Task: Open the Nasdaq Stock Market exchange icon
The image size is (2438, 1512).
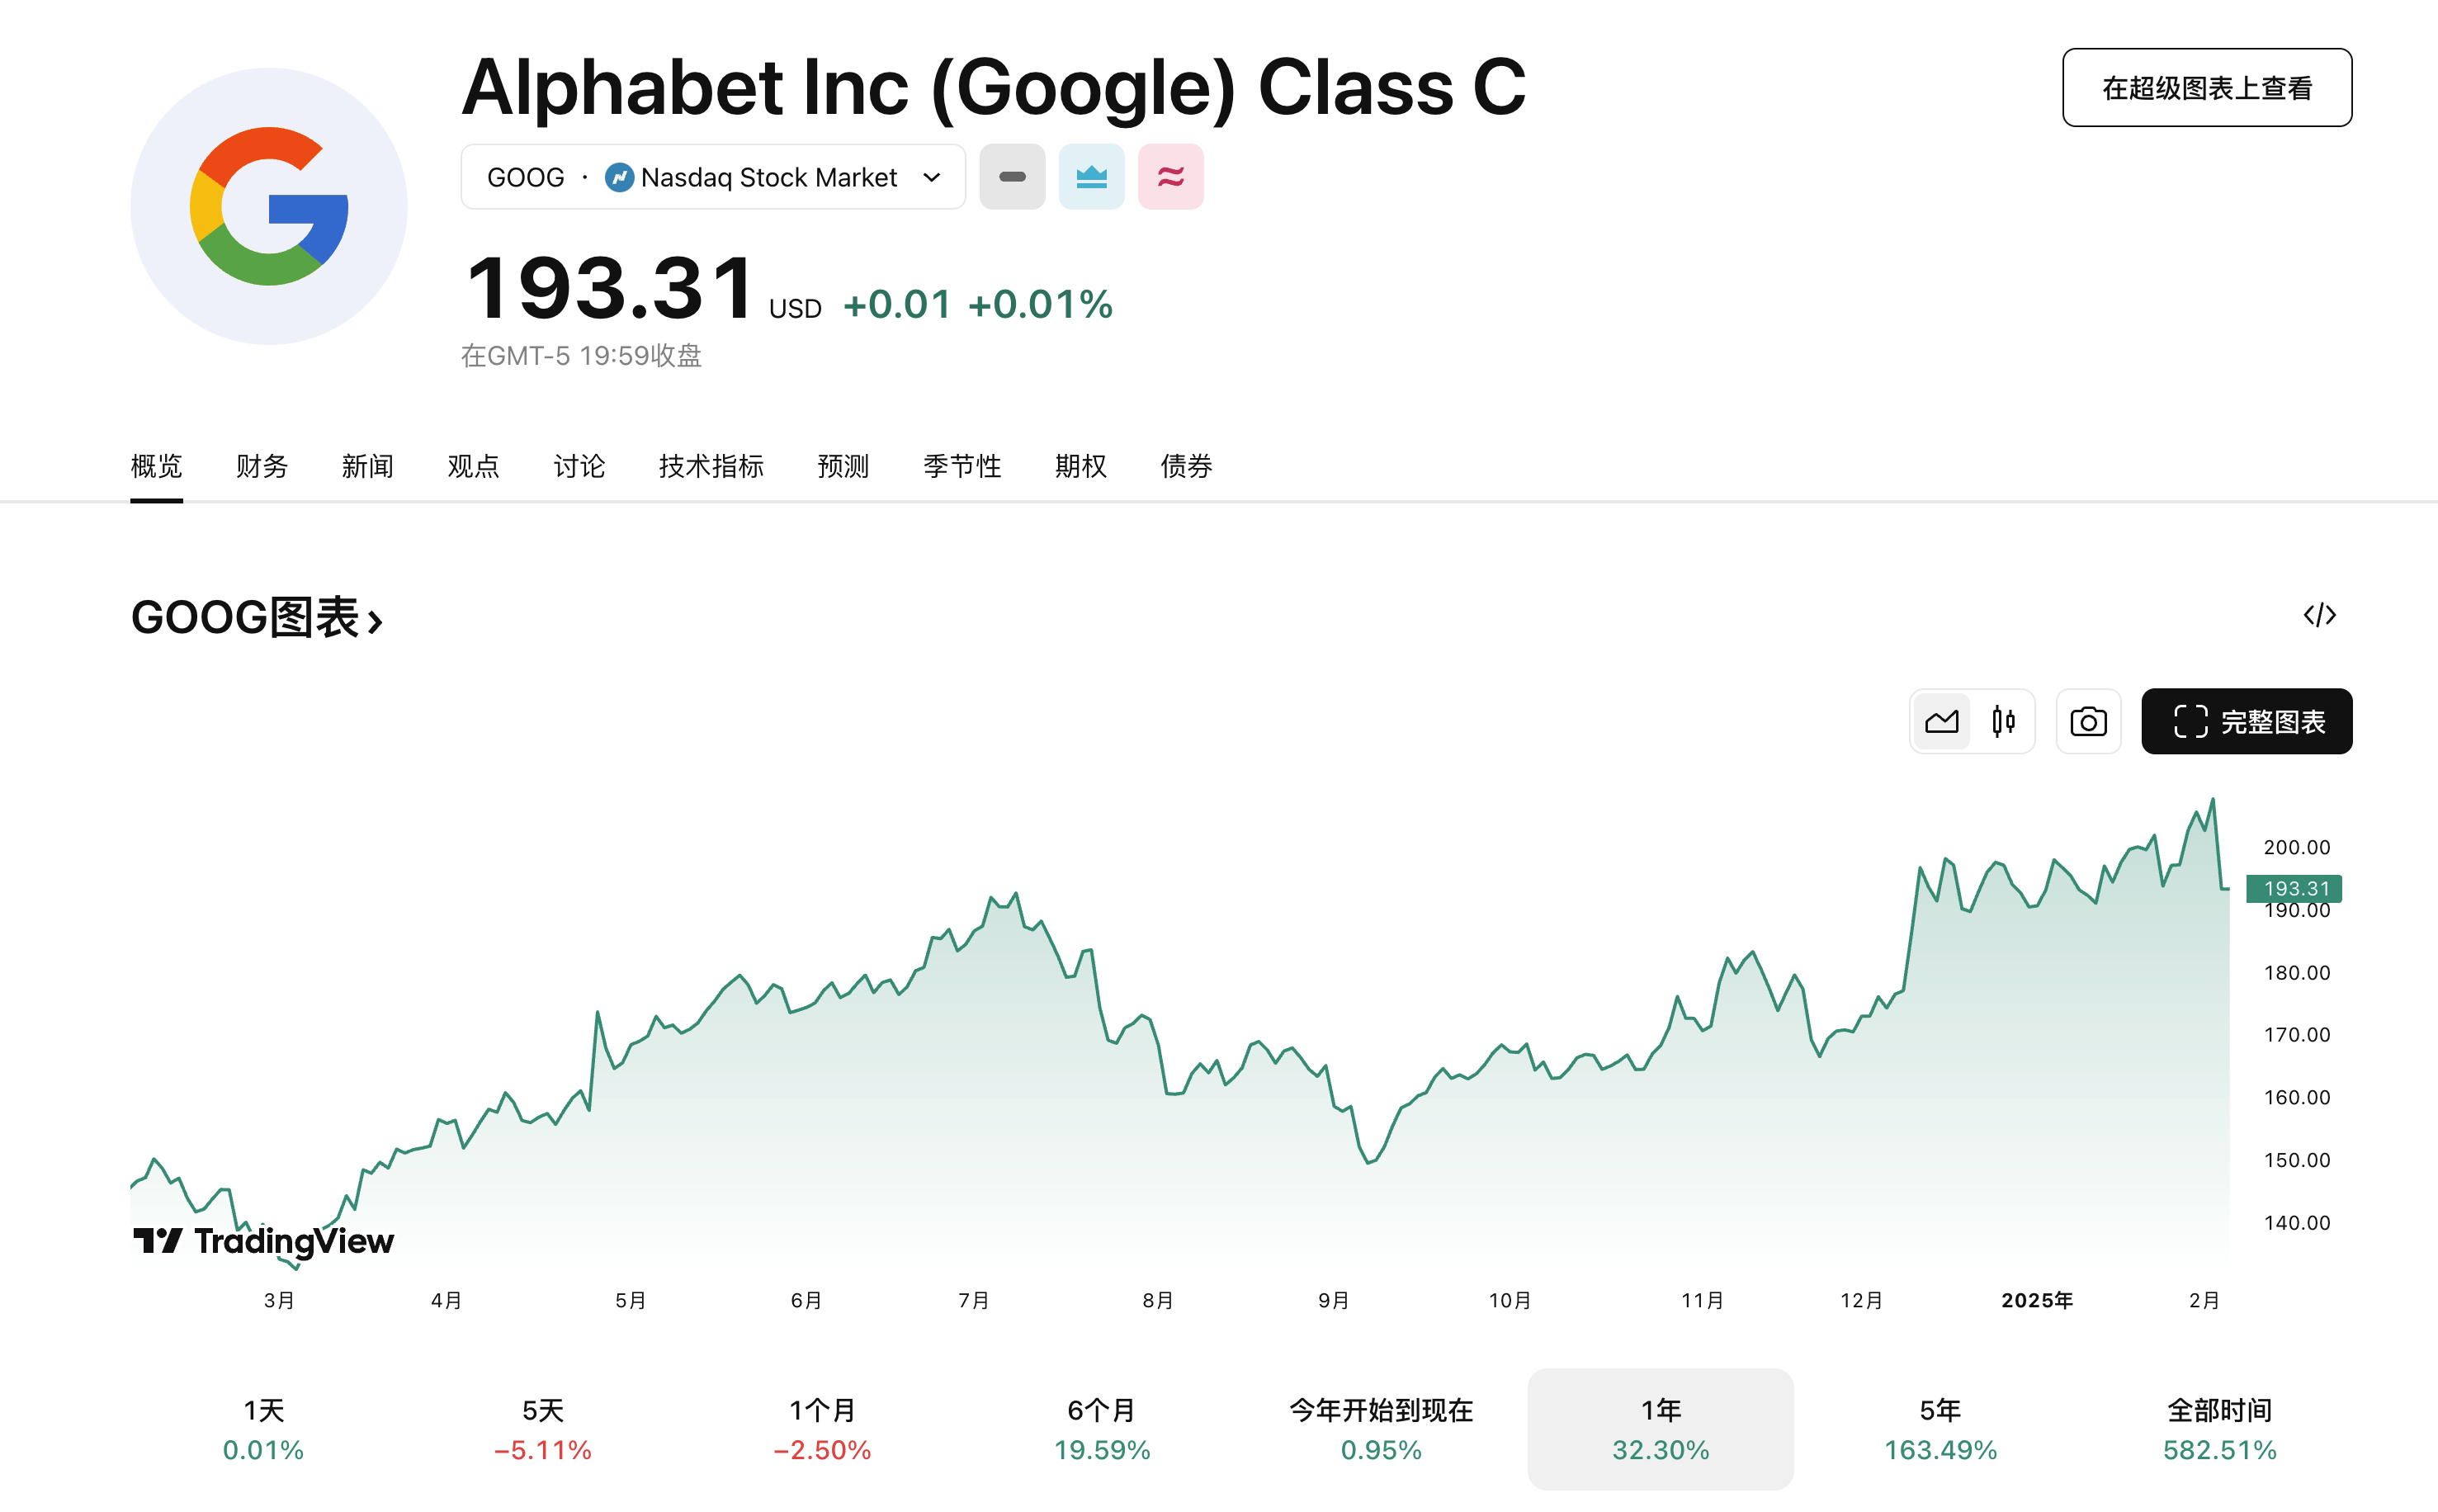Action: [x=621, y=177]
